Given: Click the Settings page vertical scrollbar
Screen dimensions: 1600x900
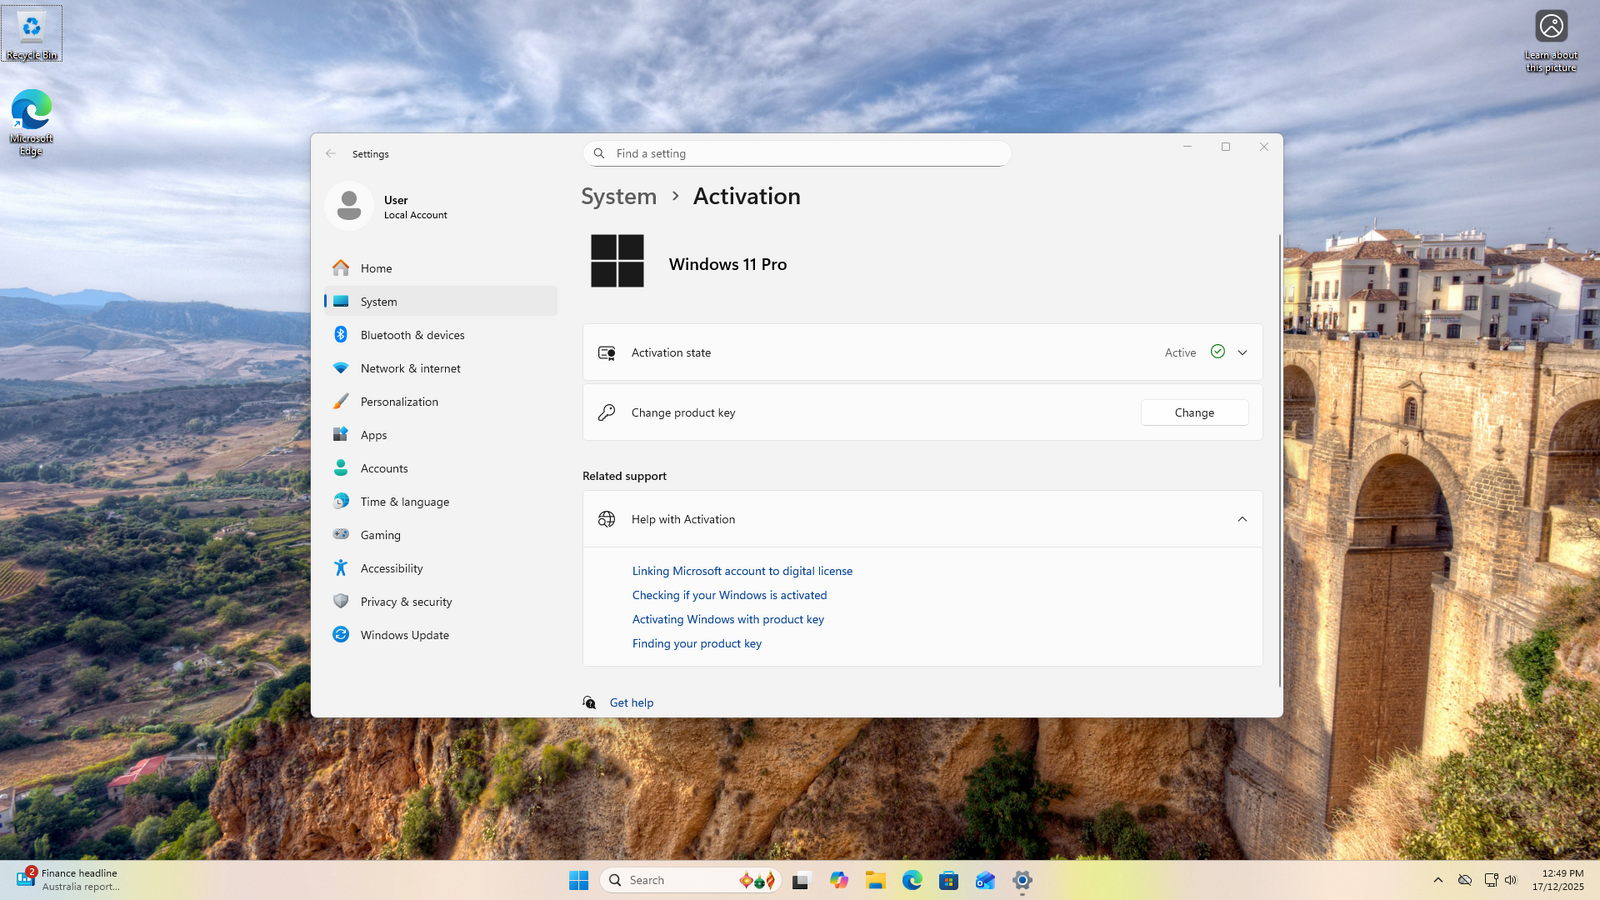Looking at the screenshot, I should point(1279,460).
